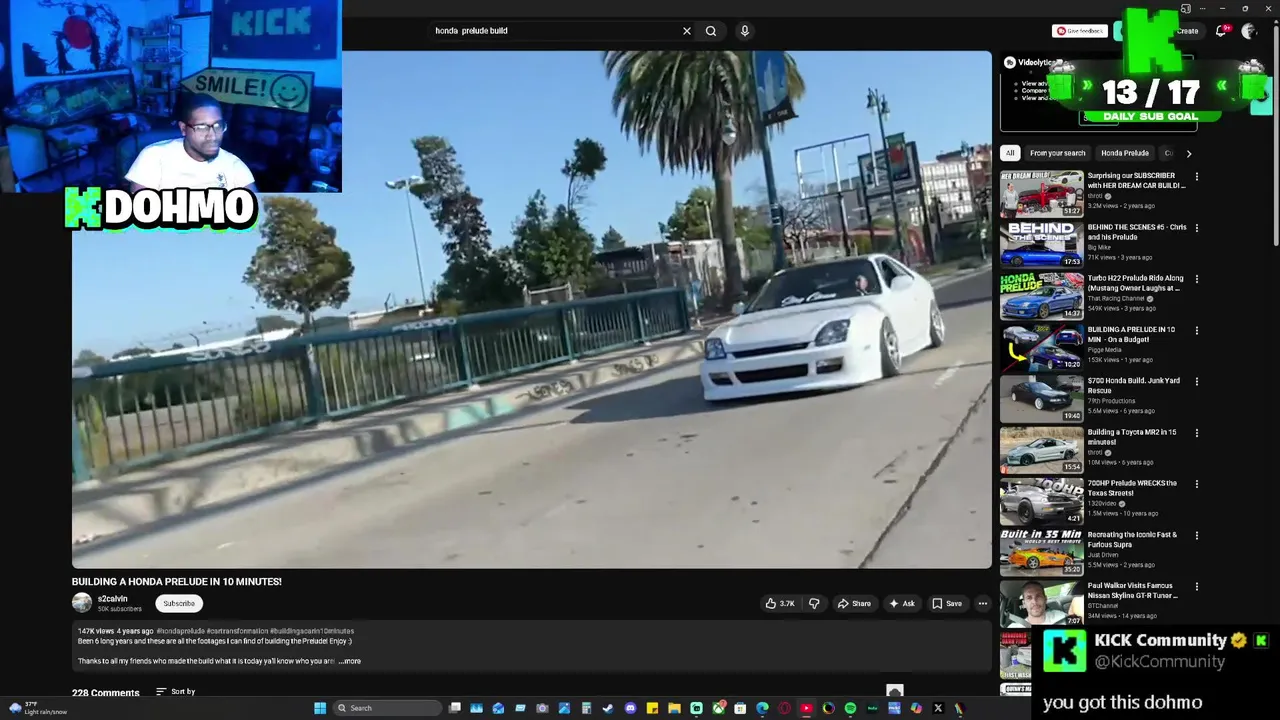Click the Share arrow button
1280x720 pixels.
coord(854,603)
